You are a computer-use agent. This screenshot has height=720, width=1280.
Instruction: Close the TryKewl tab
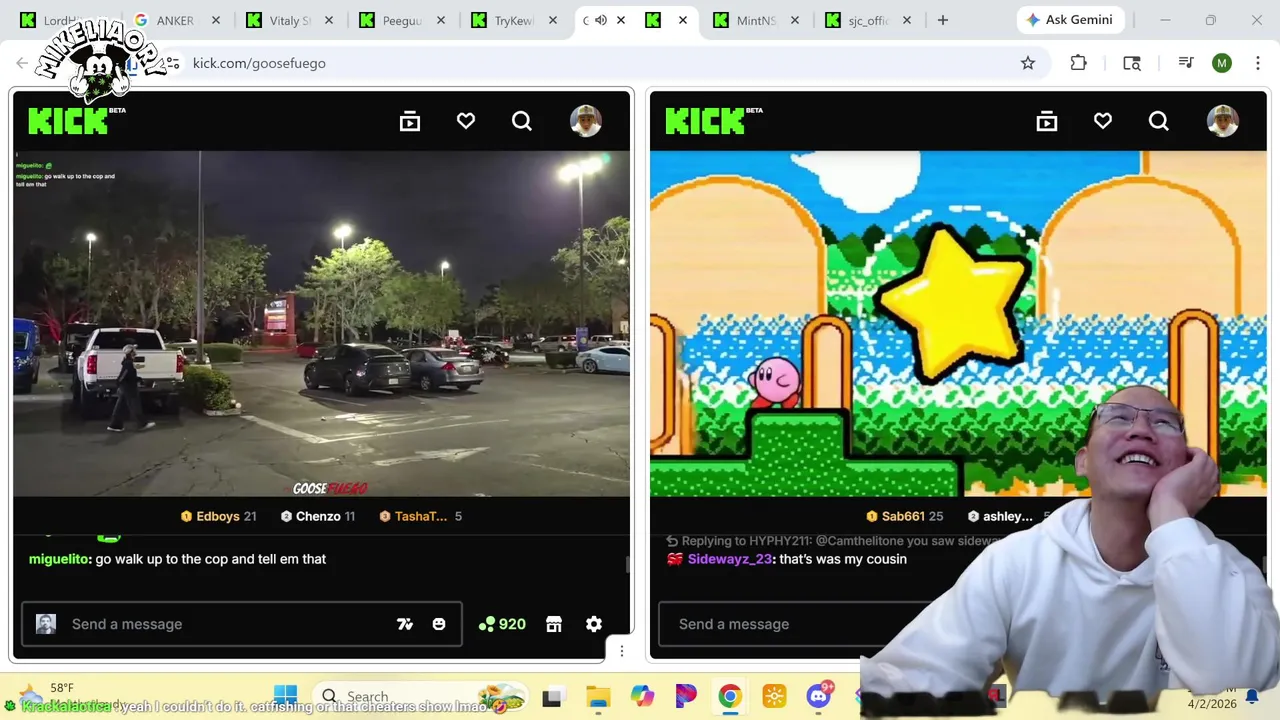(x=553, y=20)
